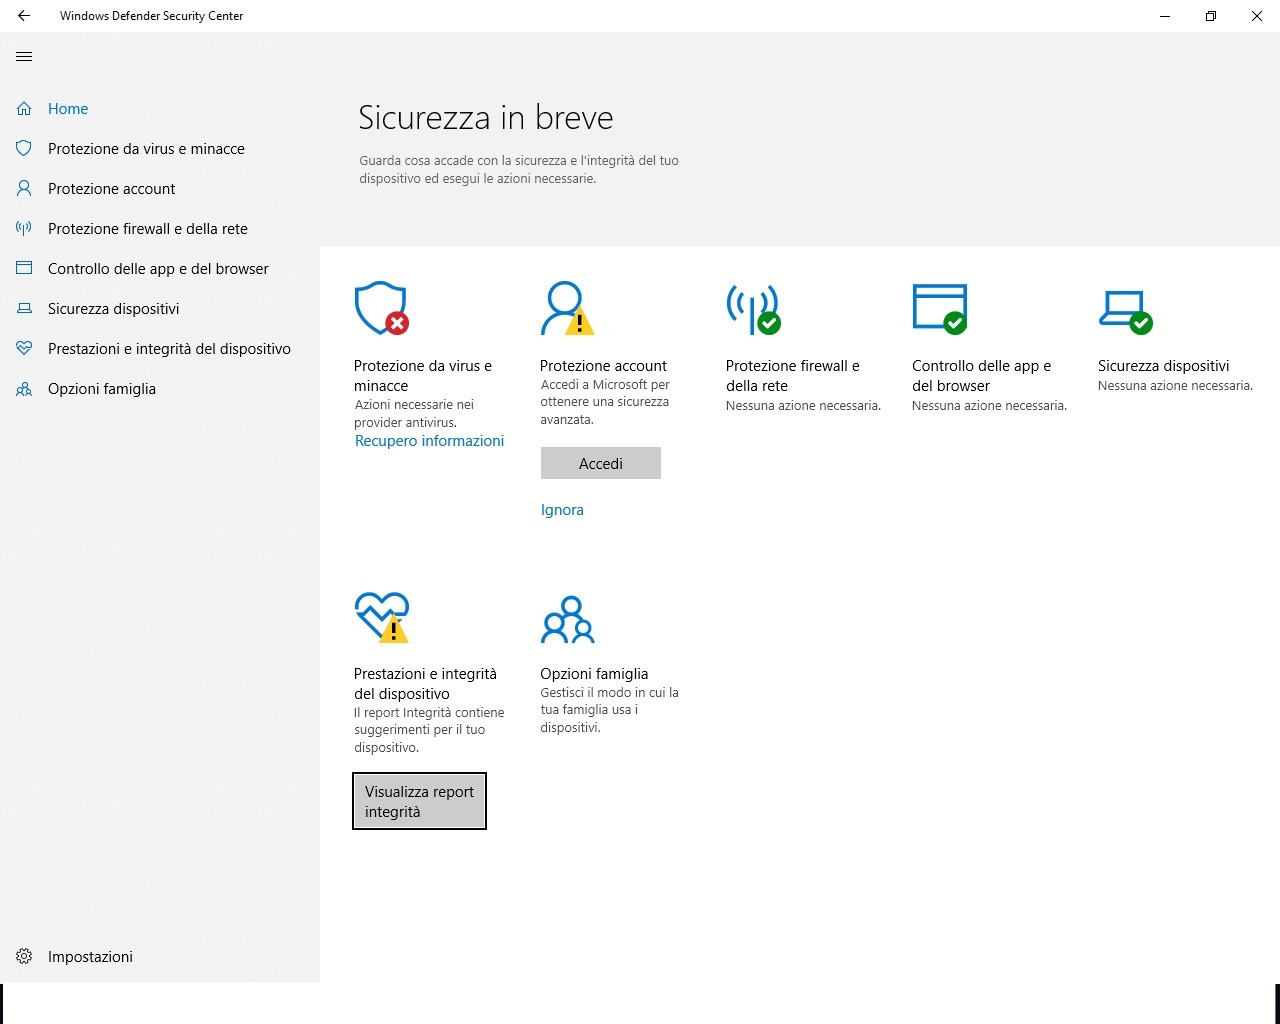1280x1024 pixels.
Task: Click the Home house icon in sidebar
Action: tap(24, 109)
